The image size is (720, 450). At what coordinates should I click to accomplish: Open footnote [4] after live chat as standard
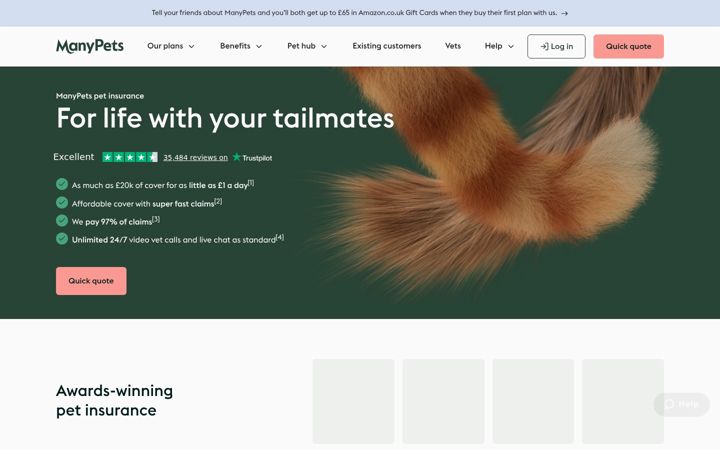280,237
